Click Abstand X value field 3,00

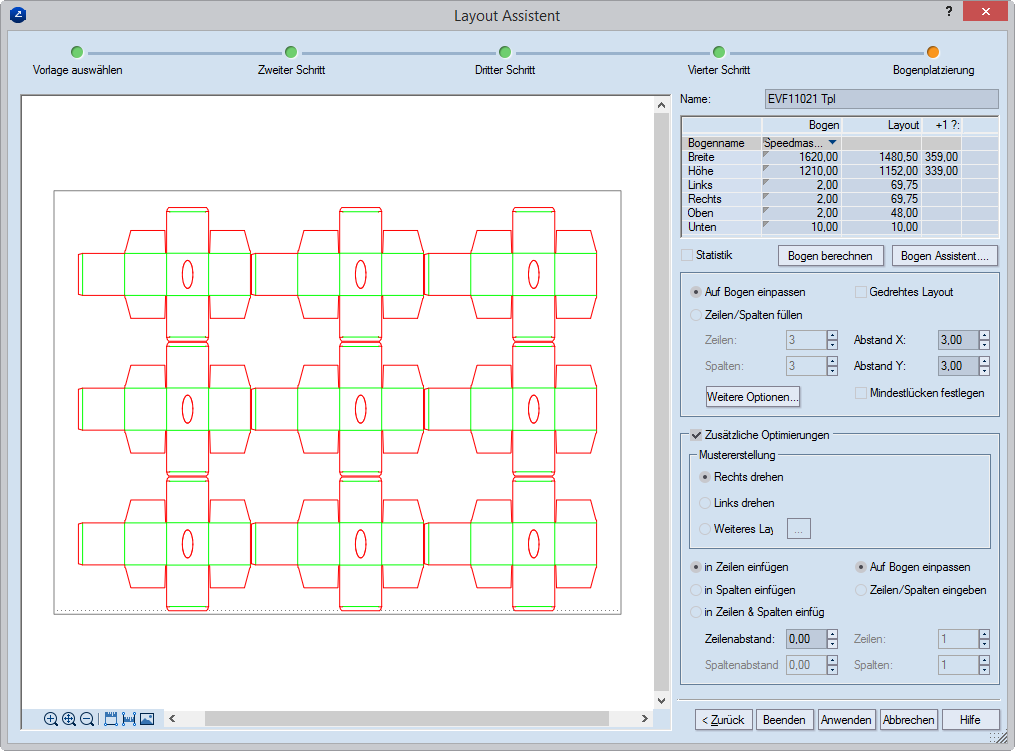(959, 340)
